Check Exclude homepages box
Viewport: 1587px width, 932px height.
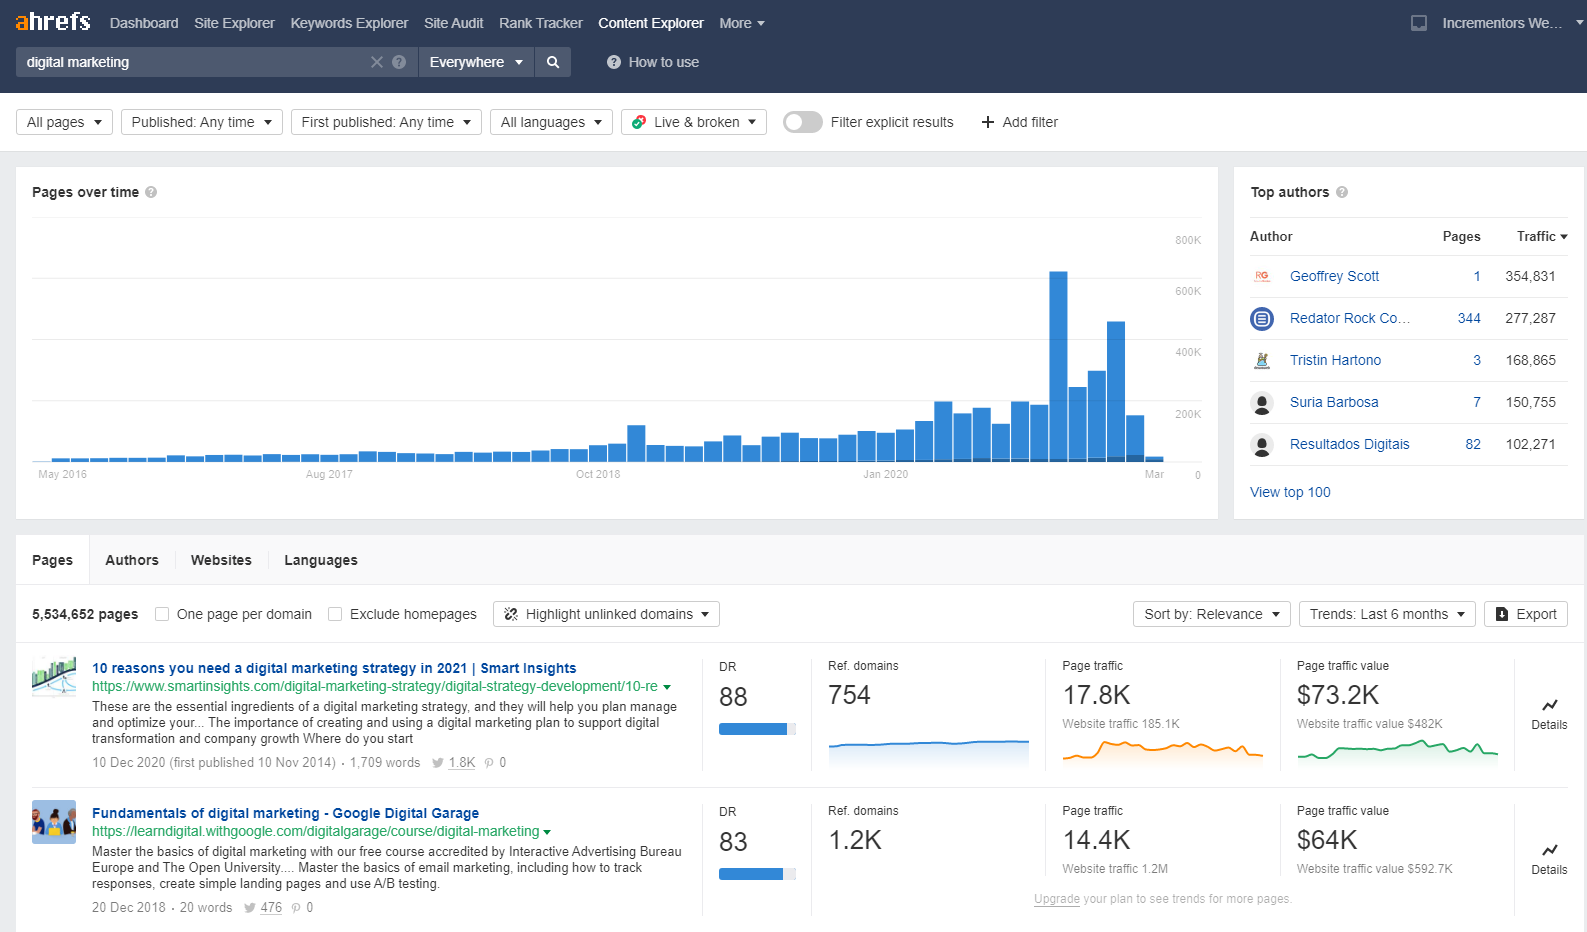(335, 614)
